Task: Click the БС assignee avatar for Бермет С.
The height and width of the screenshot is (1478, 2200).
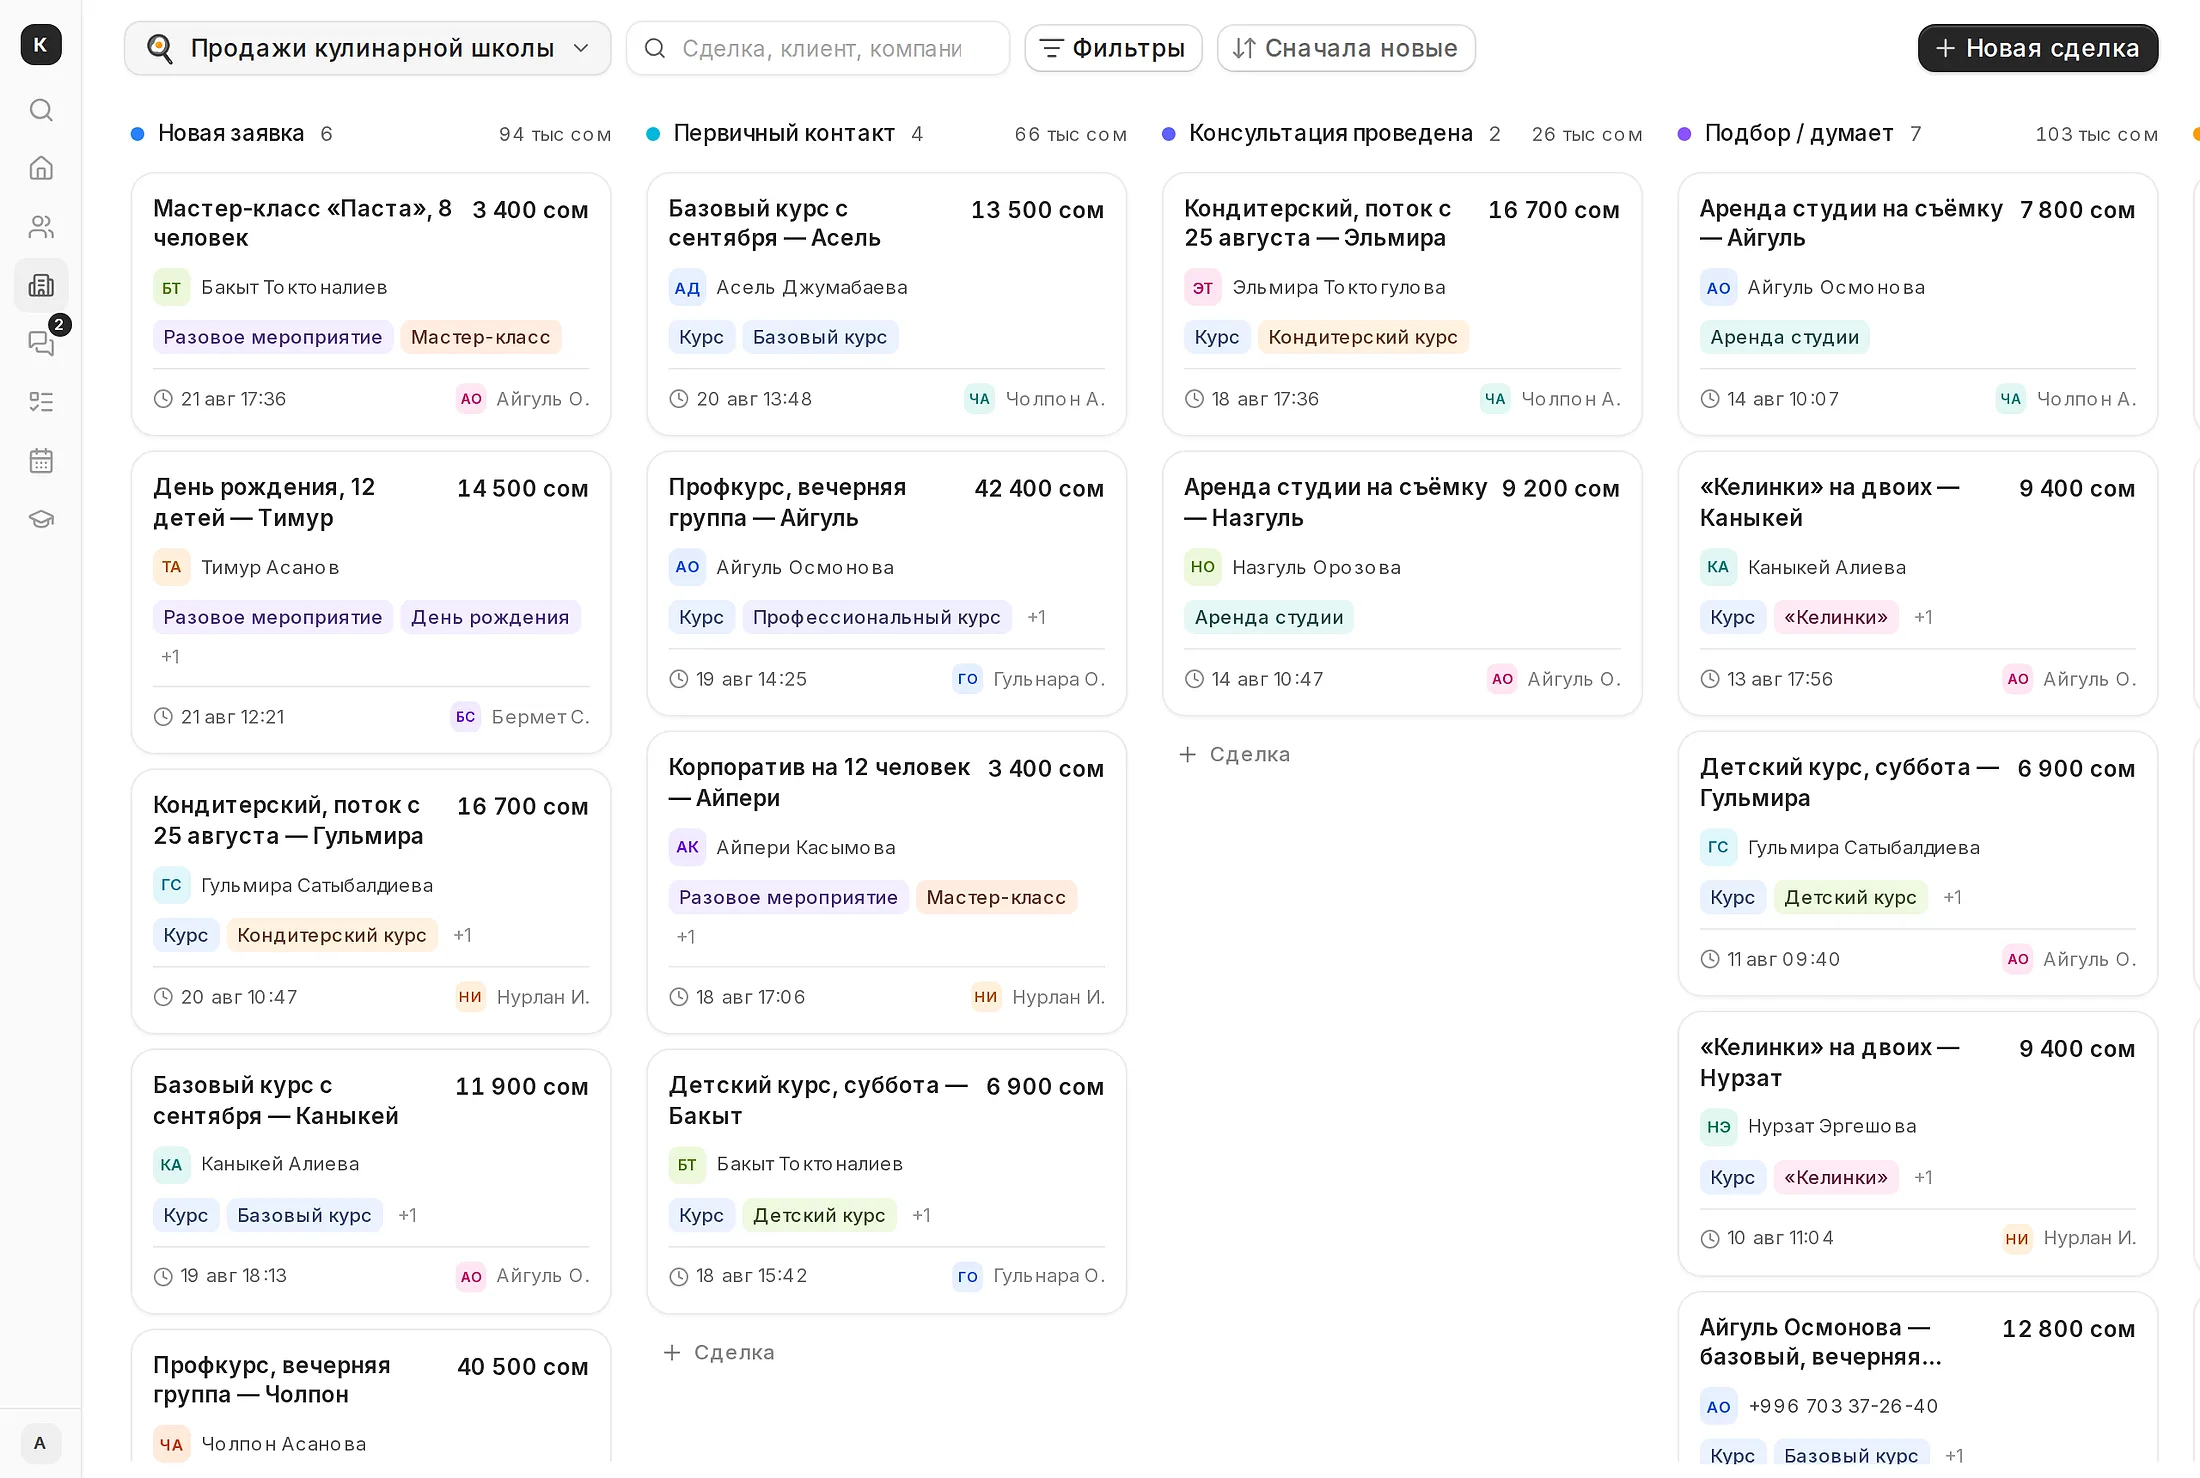Action: [x=466, y=717]
